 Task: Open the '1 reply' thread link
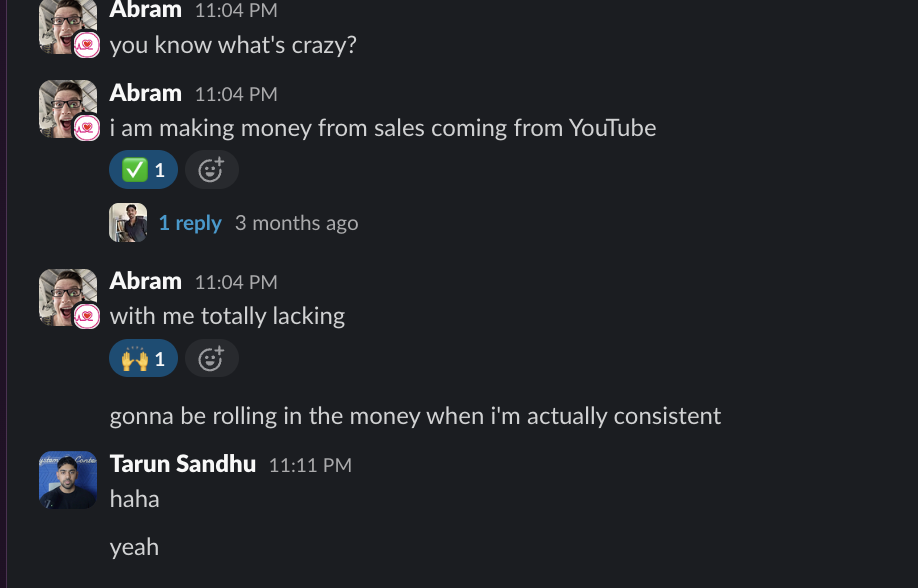tap(190, 223)
